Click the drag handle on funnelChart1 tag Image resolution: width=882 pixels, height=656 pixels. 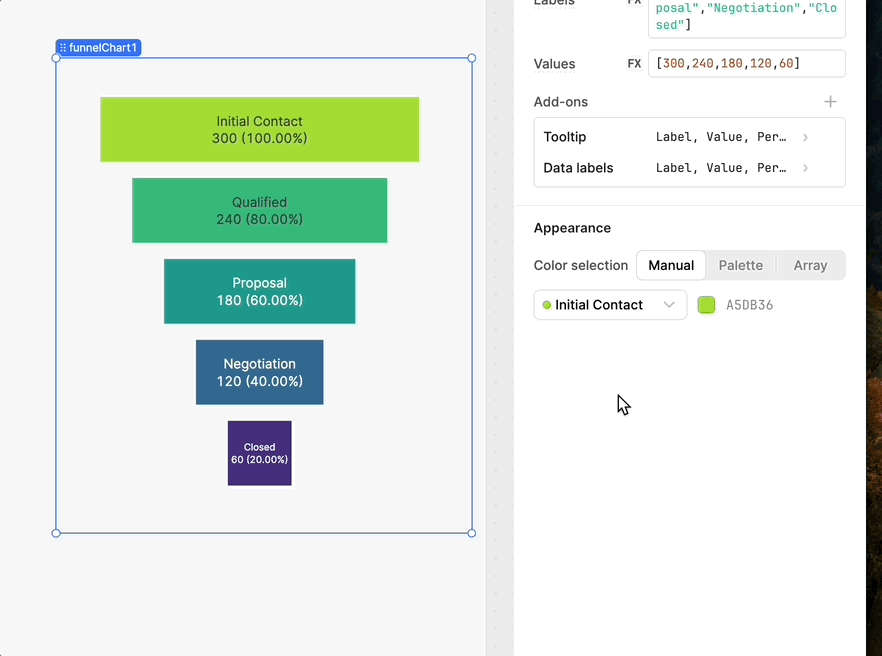62,48
